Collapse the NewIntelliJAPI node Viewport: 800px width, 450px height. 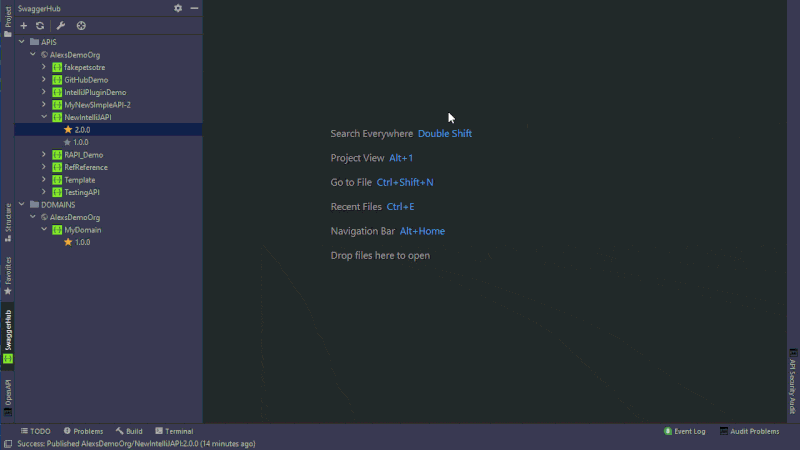point(44,117)
